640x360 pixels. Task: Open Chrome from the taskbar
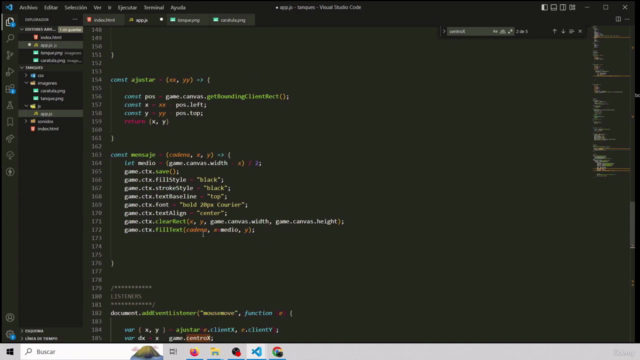(x=278, y=351)
